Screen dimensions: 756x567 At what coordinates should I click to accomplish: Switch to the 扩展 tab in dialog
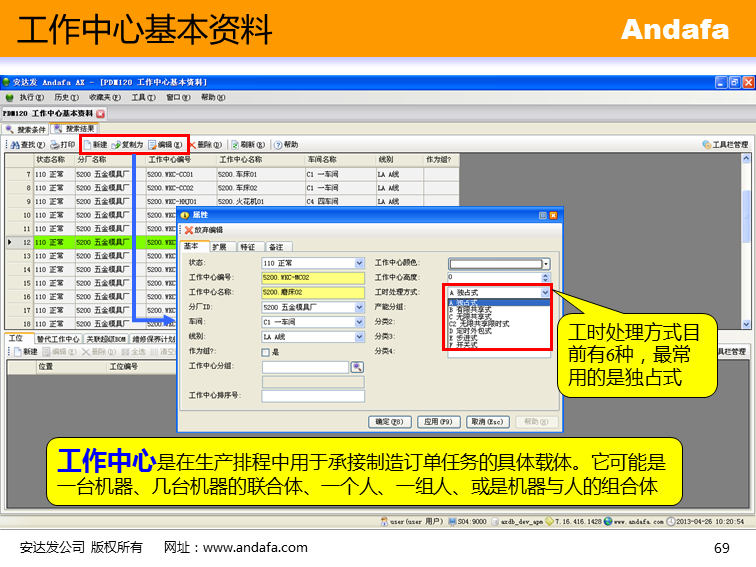[219, 246]
